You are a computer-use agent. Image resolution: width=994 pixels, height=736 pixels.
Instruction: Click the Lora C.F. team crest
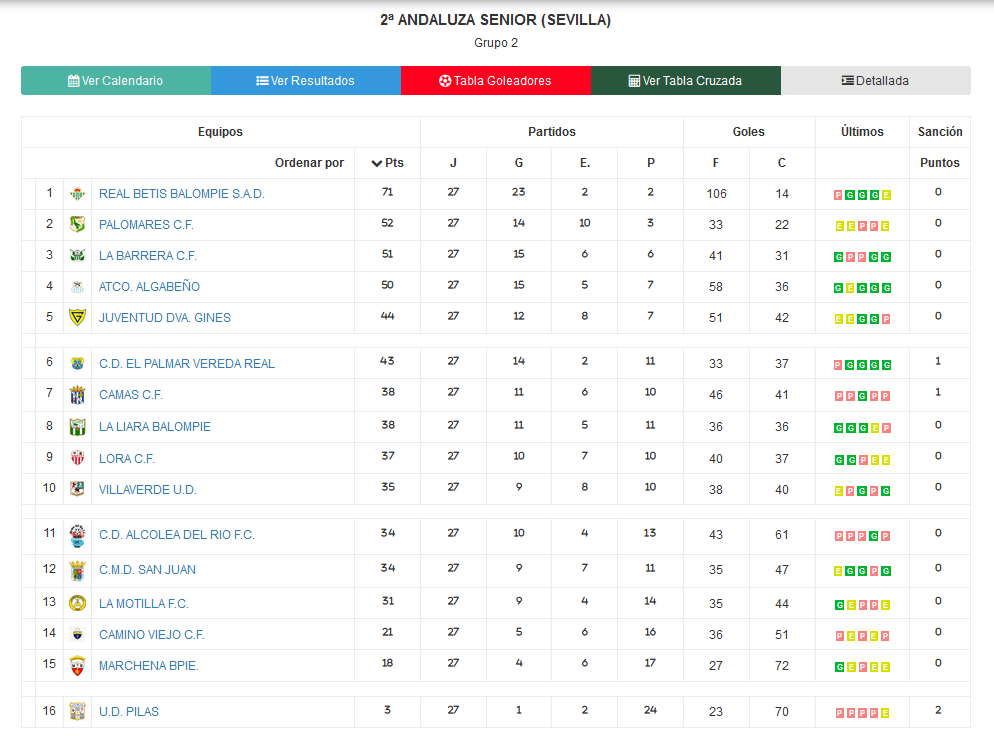[x=77, y=458]
